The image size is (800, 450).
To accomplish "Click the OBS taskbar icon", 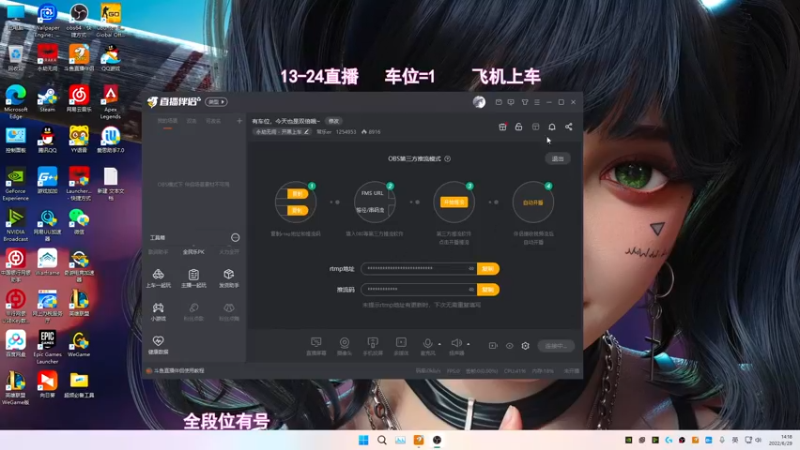I will coord(437,440).
